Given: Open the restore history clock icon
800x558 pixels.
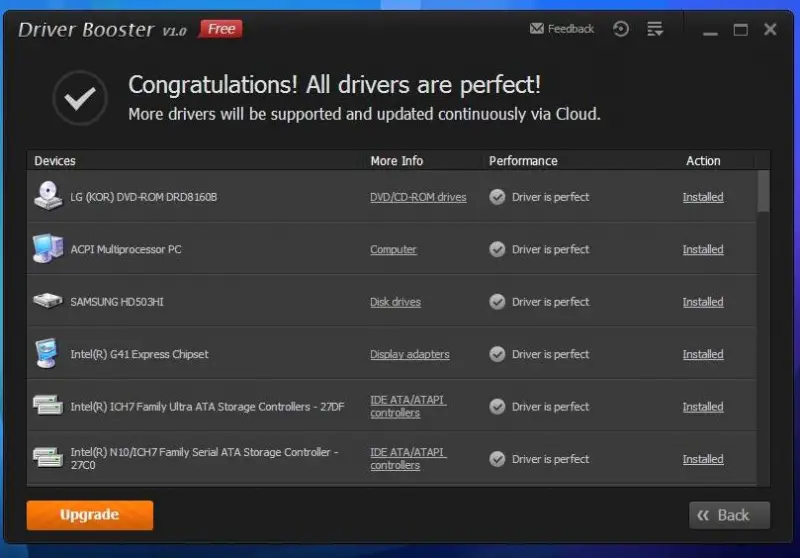Looking at the screenshot, I should point(620,29).
